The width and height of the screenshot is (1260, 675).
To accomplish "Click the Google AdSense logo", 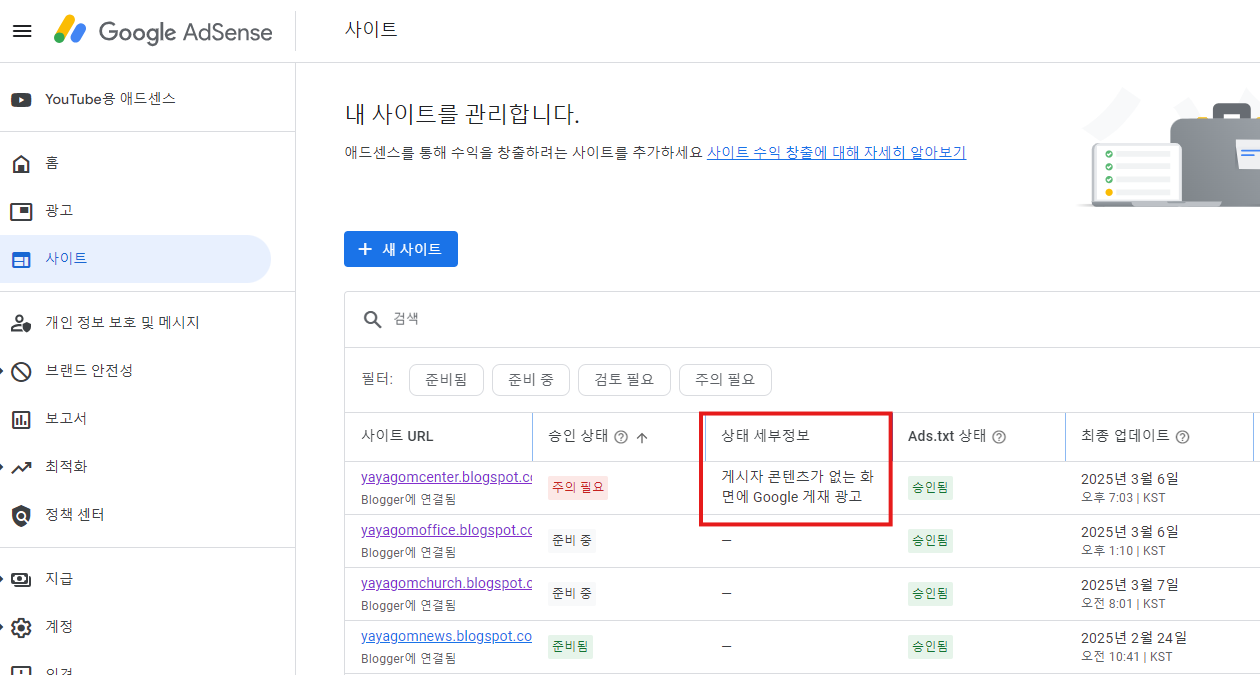I will (x=163, y=31).
